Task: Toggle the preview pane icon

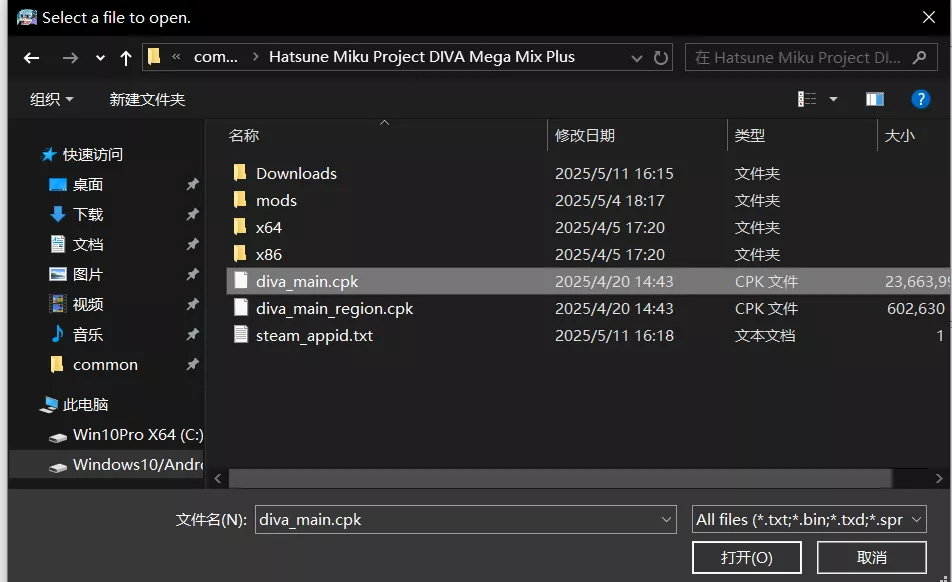Action: point(875,99)
